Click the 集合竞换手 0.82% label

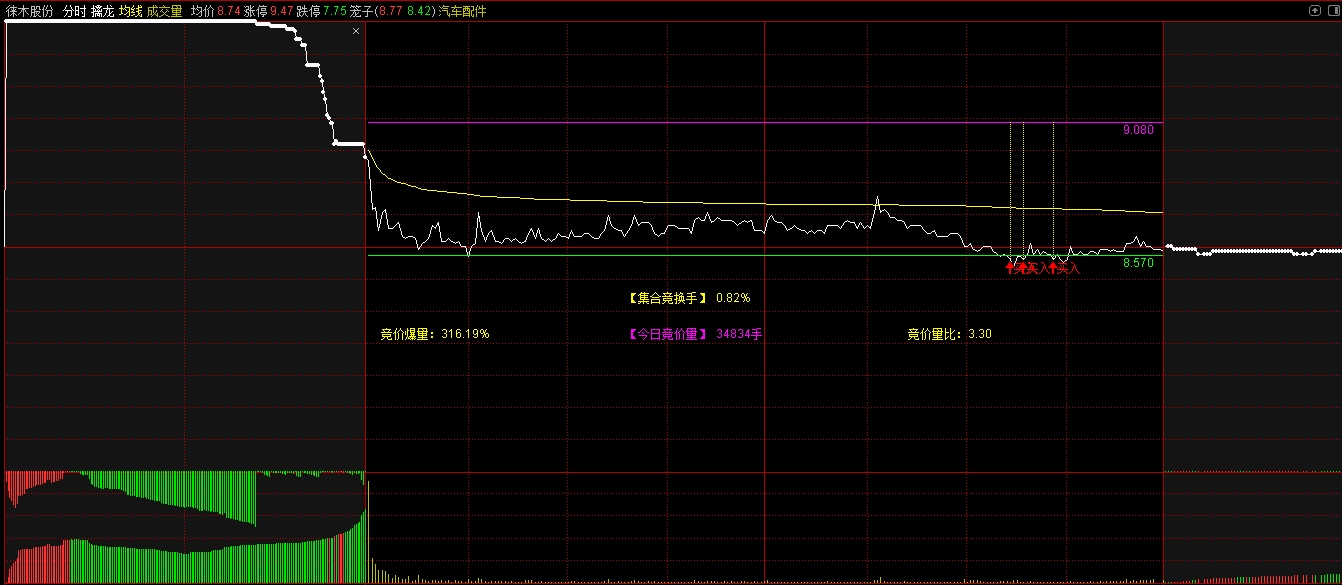click(x=688, y=298)
